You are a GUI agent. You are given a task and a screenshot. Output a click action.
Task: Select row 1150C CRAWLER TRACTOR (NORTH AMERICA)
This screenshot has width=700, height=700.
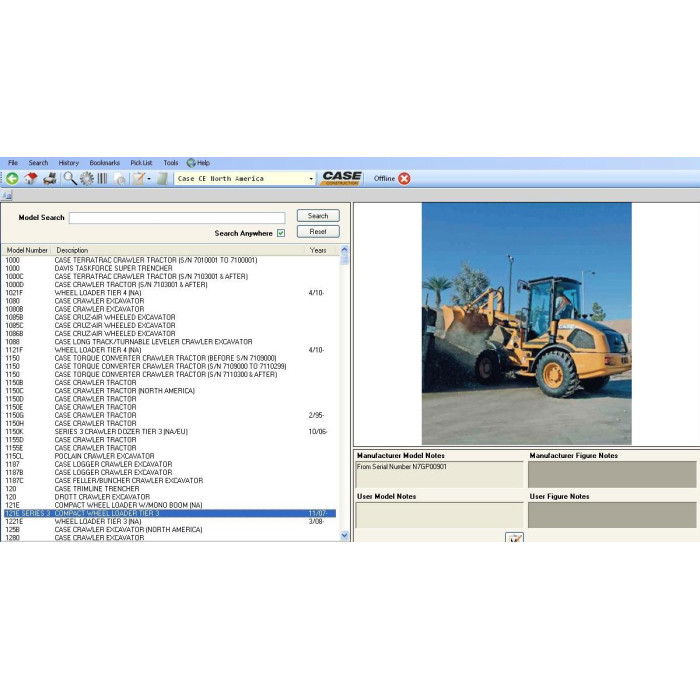[x=170, y=391]
